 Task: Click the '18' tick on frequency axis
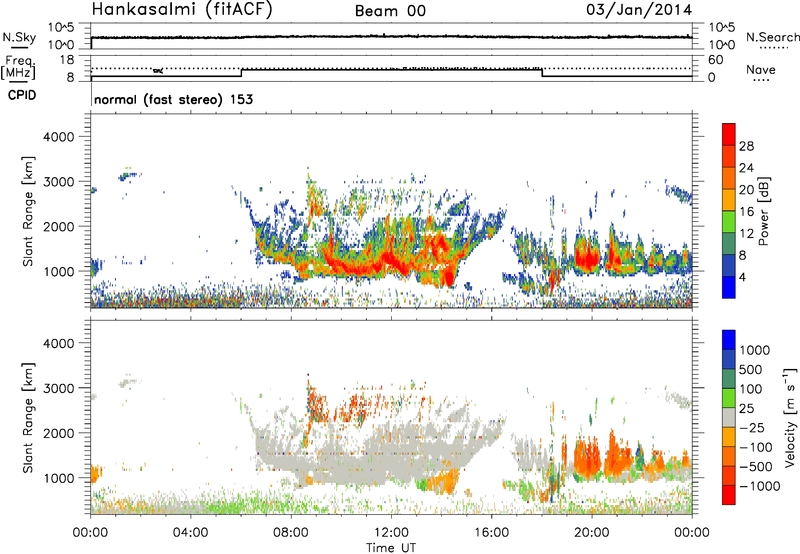coord(66,60)
